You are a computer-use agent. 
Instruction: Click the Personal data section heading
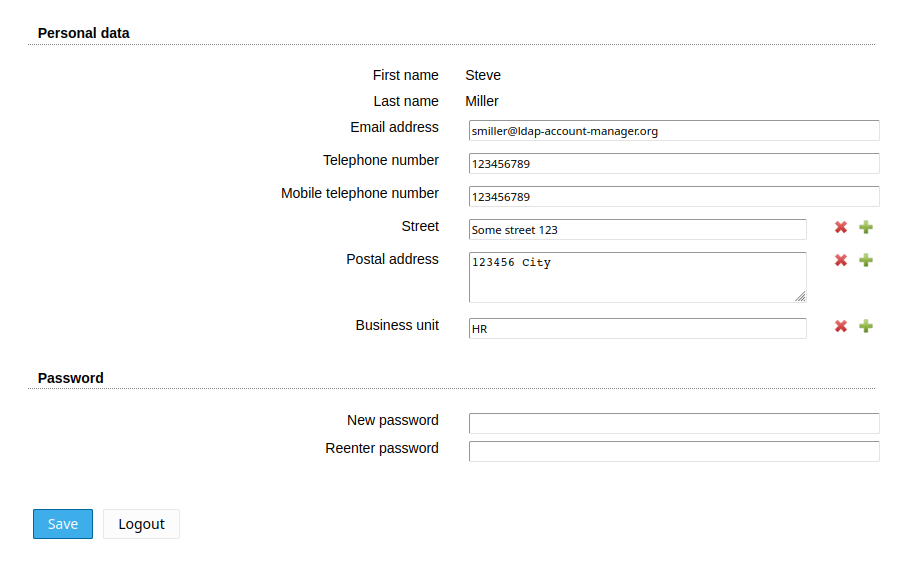(x=84, y=33)
